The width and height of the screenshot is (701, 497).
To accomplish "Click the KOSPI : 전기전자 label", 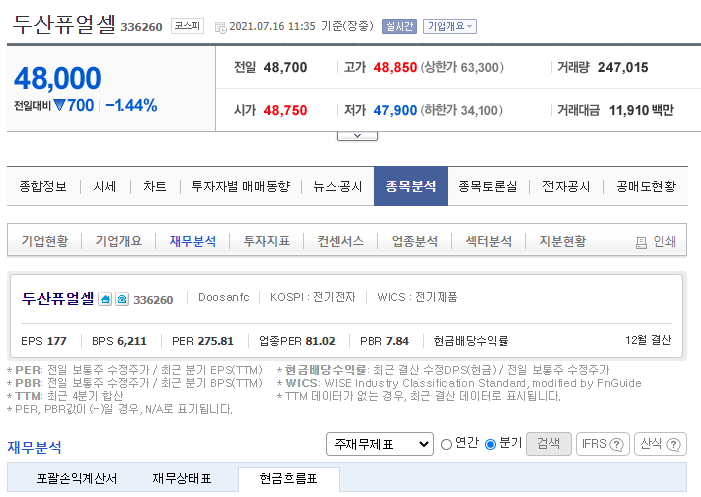I will point(312,297).
